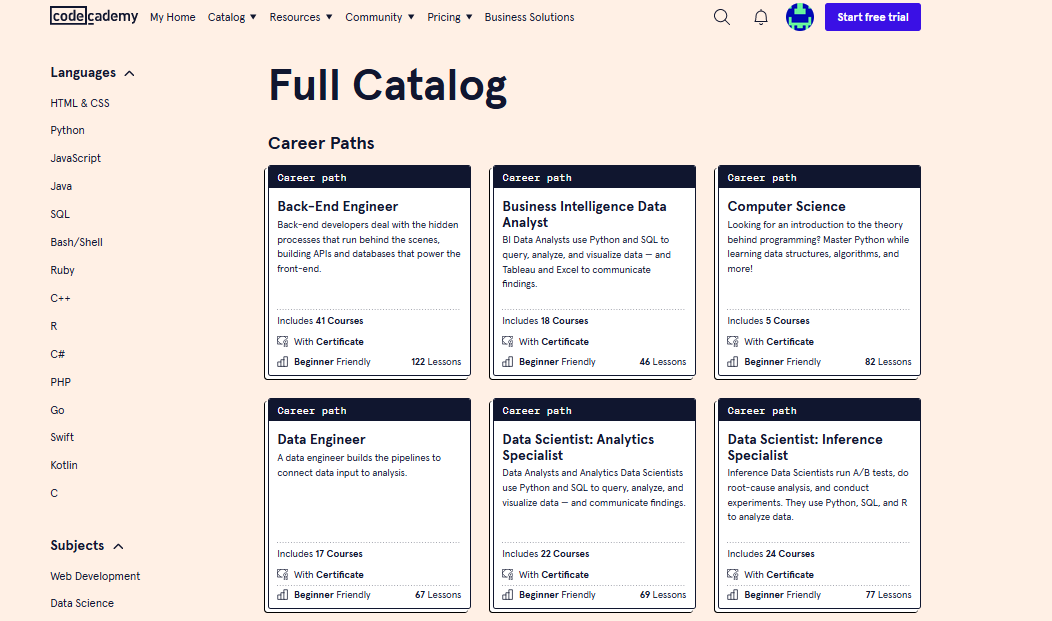This screenshot has height=621, width=1052.
Task: Filter by Bash/Shell language
Action: pyautogui.click(x=76, y=242)
